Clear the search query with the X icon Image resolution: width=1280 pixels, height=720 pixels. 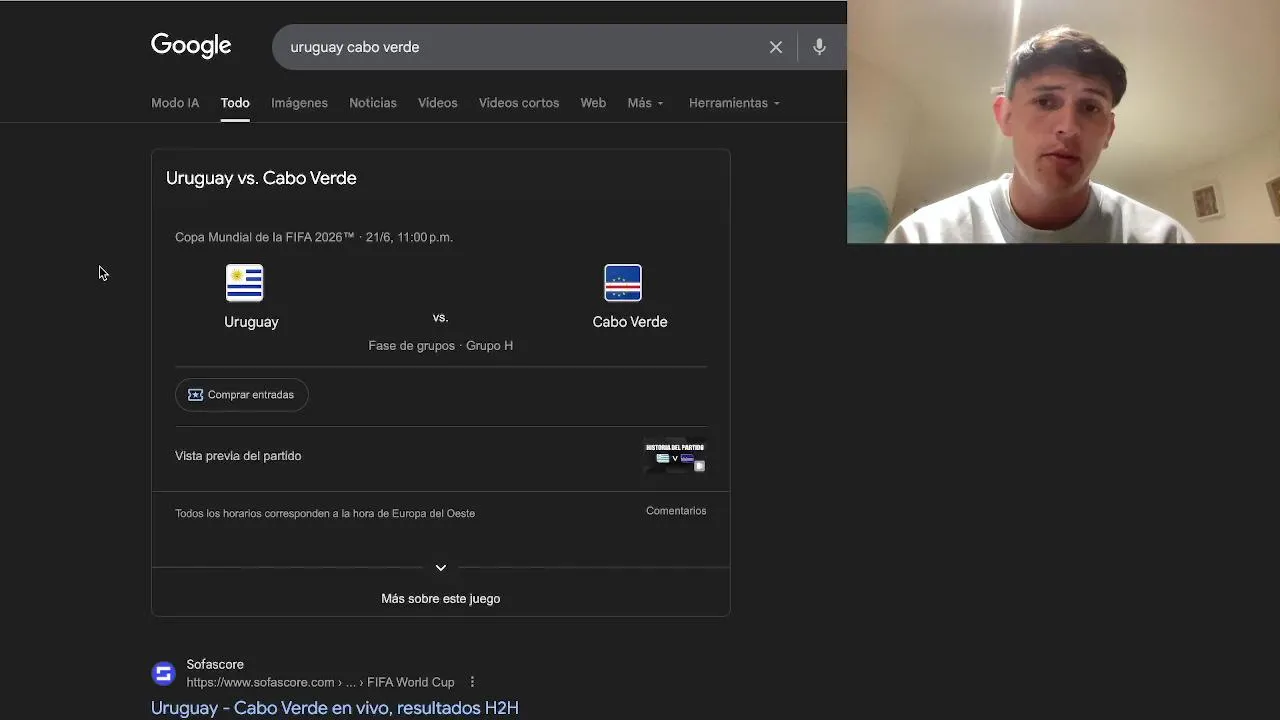pyautogui.click(x=776, y=47)
